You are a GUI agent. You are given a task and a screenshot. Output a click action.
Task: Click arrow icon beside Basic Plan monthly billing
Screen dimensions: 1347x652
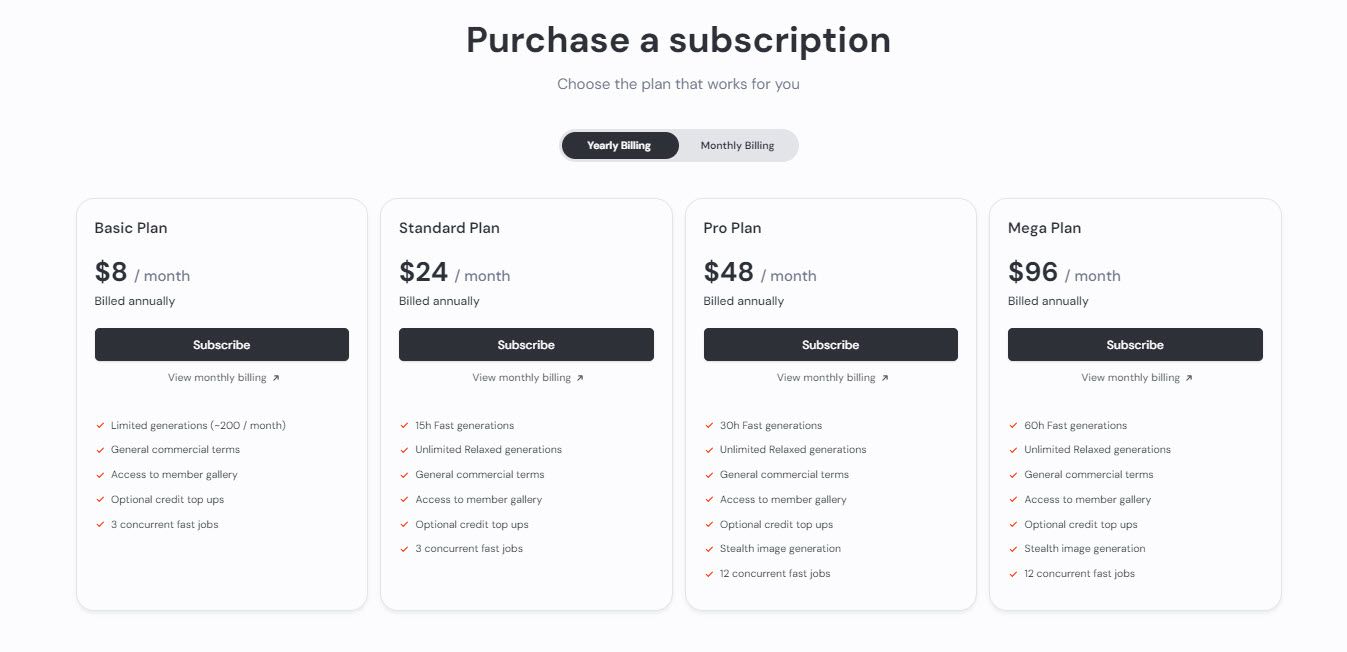coord(276,378)
